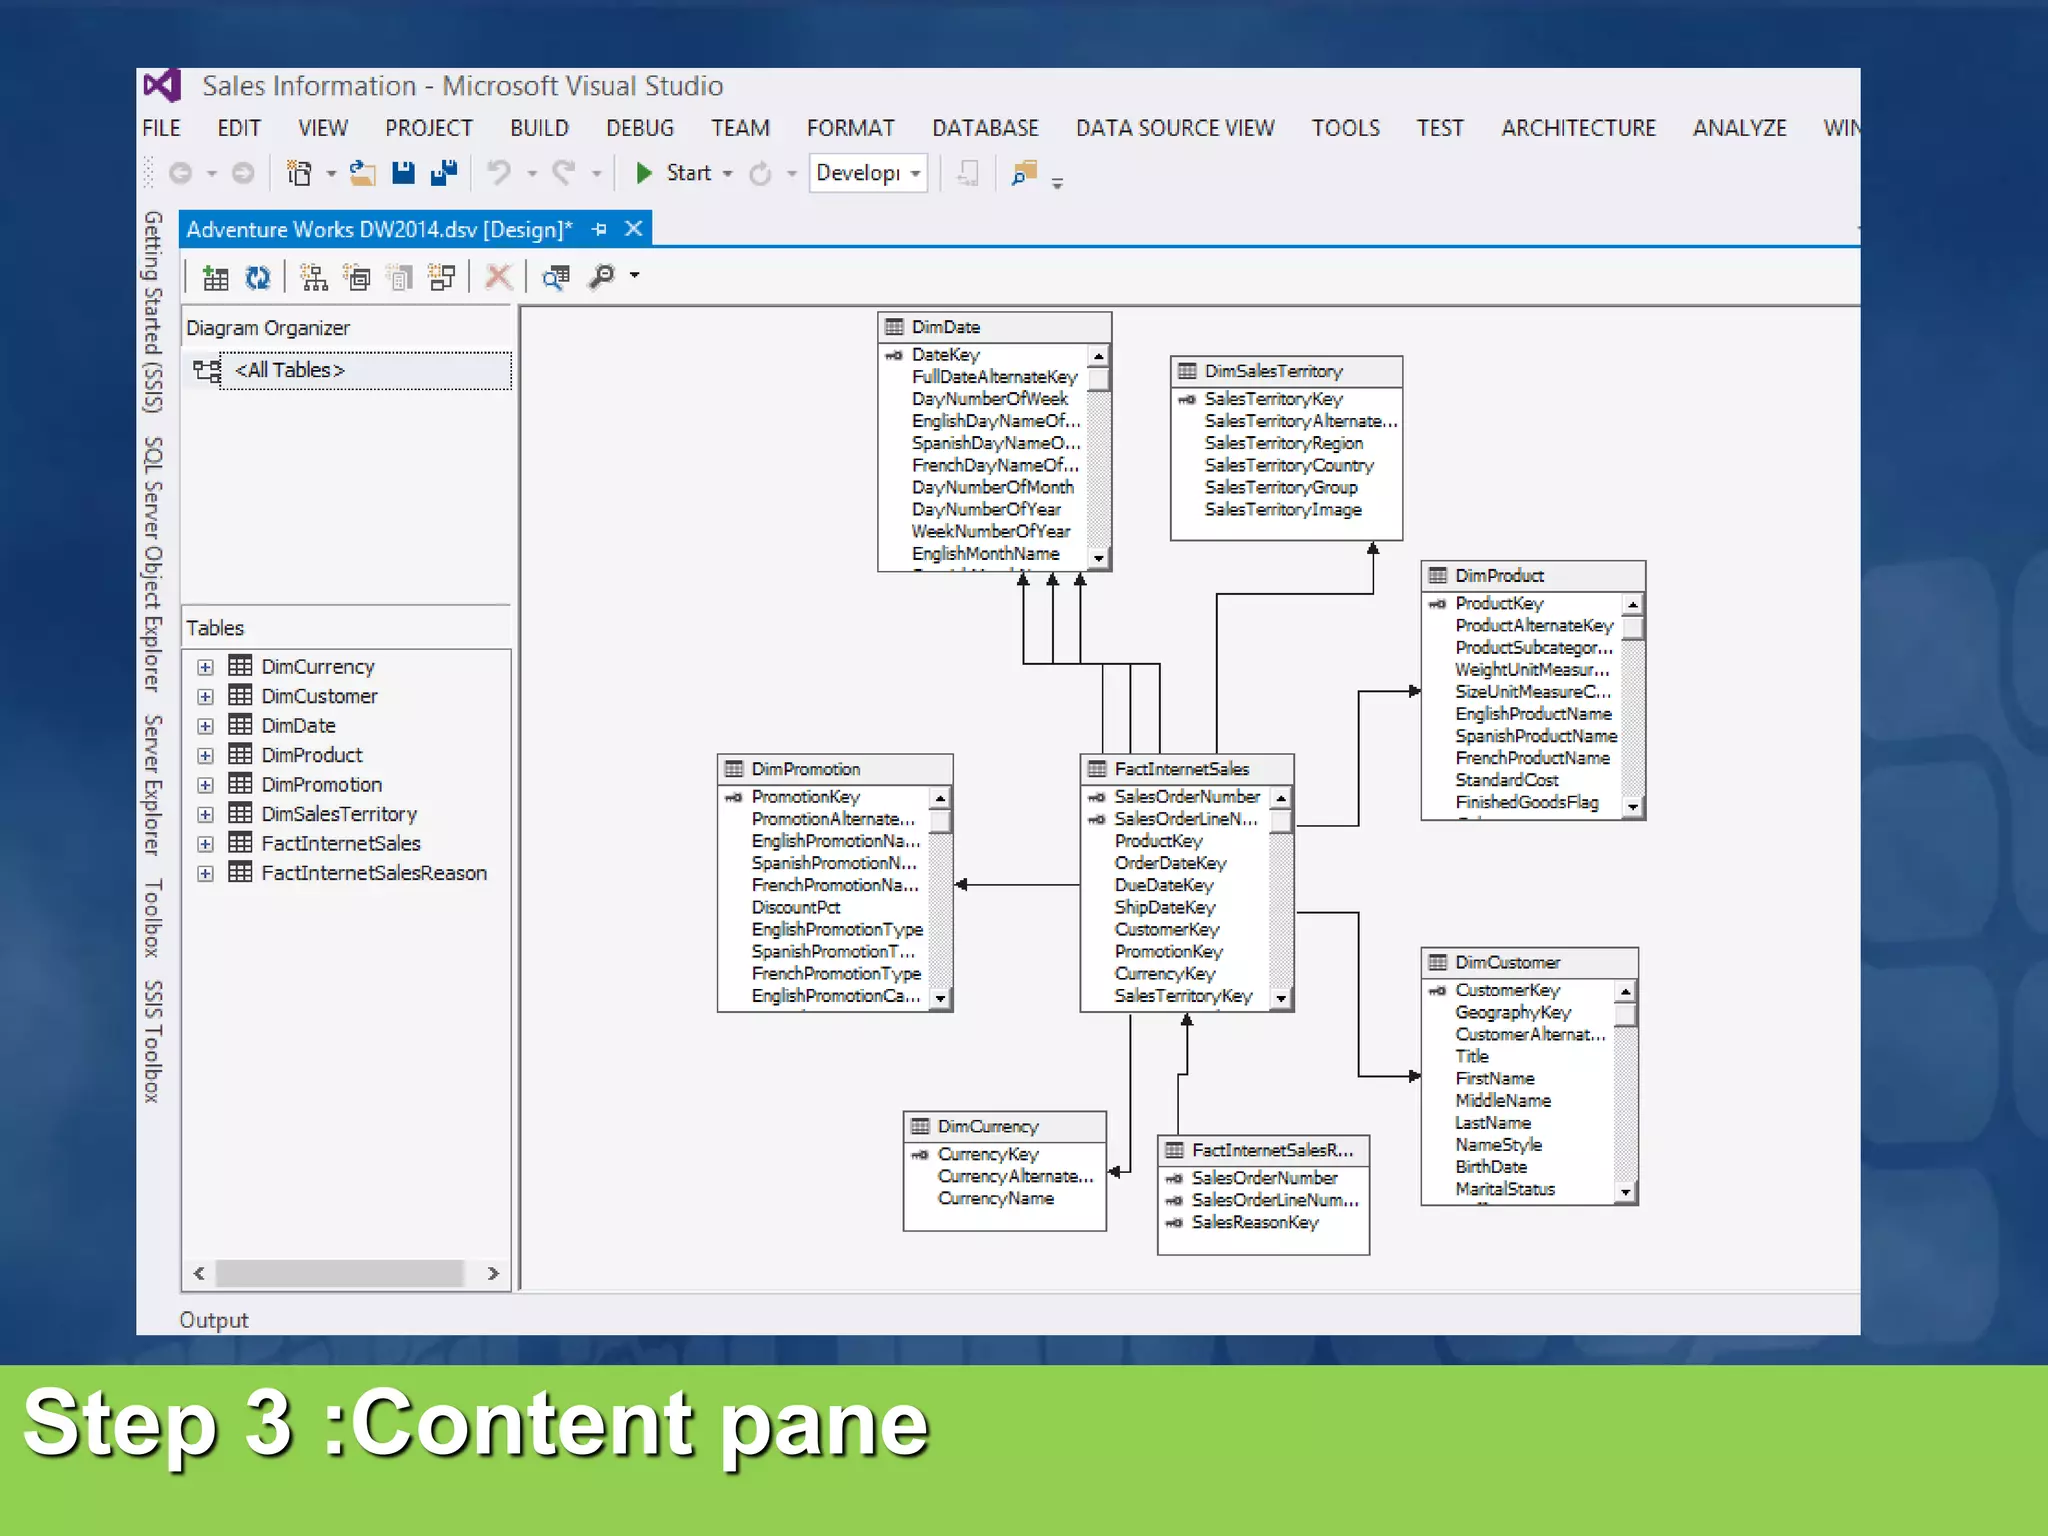Open the toolbar overflow options arrow

pos(1057,183)
